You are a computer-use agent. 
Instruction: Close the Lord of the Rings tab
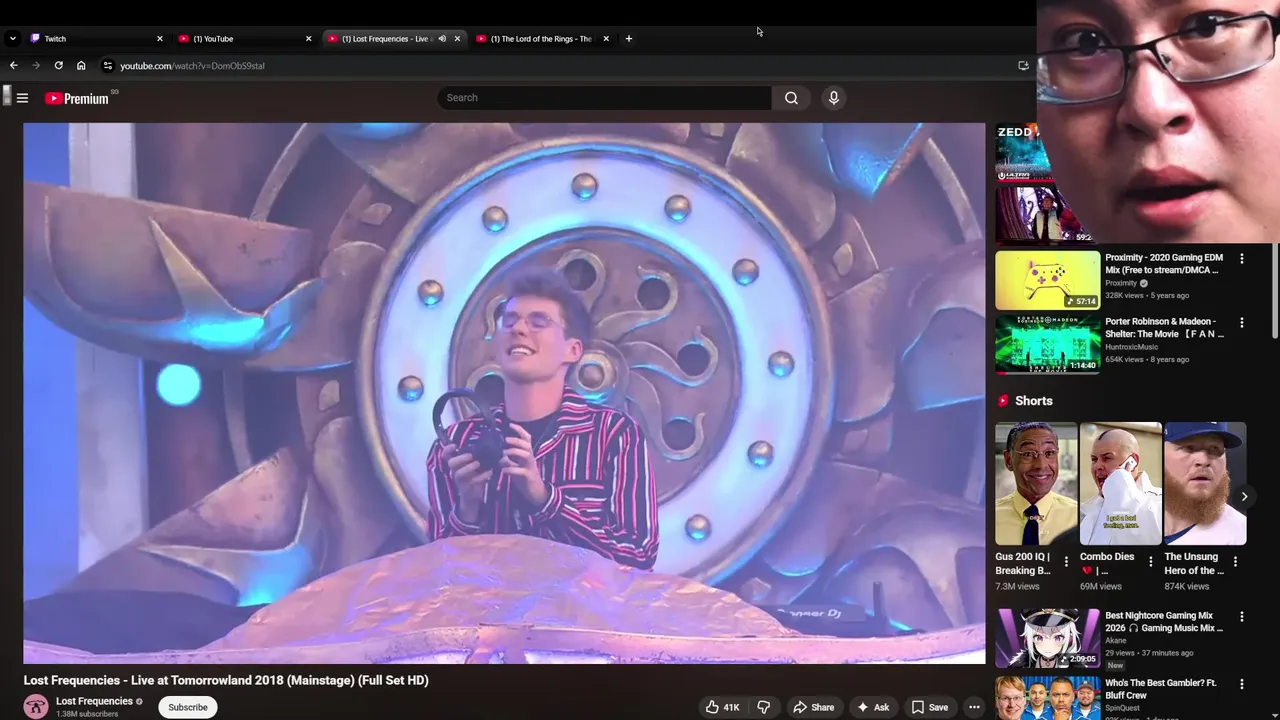[x=606, y=39]
